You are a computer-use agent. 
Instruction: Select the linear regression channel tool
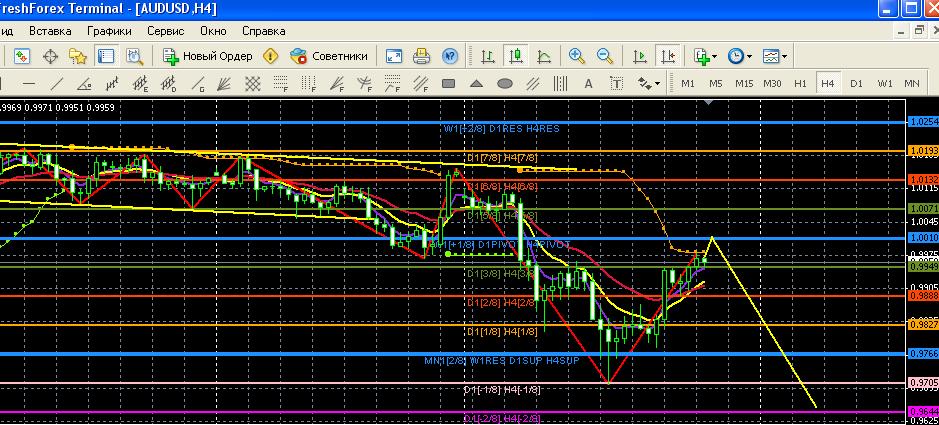click(x=113, y=84)
